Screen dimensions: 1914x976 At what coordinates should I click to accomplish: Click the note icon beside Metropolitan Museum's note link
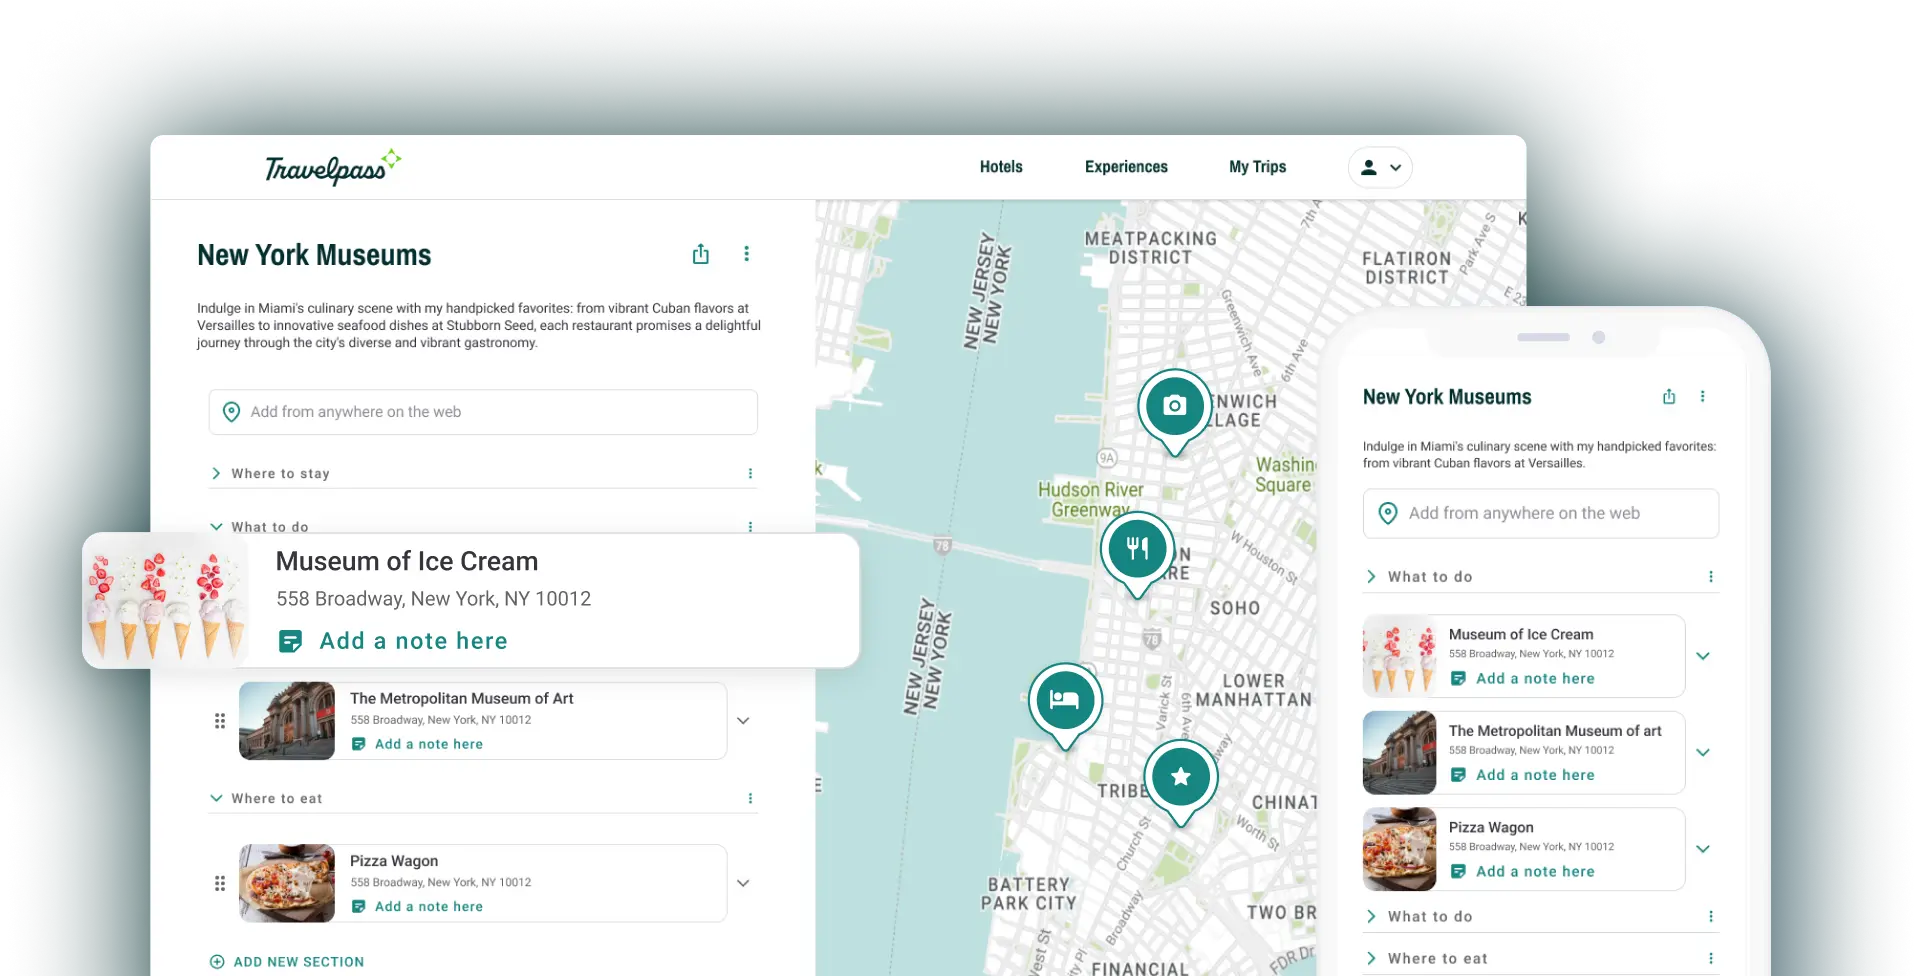pyautogui.click(x=360, y=744)
